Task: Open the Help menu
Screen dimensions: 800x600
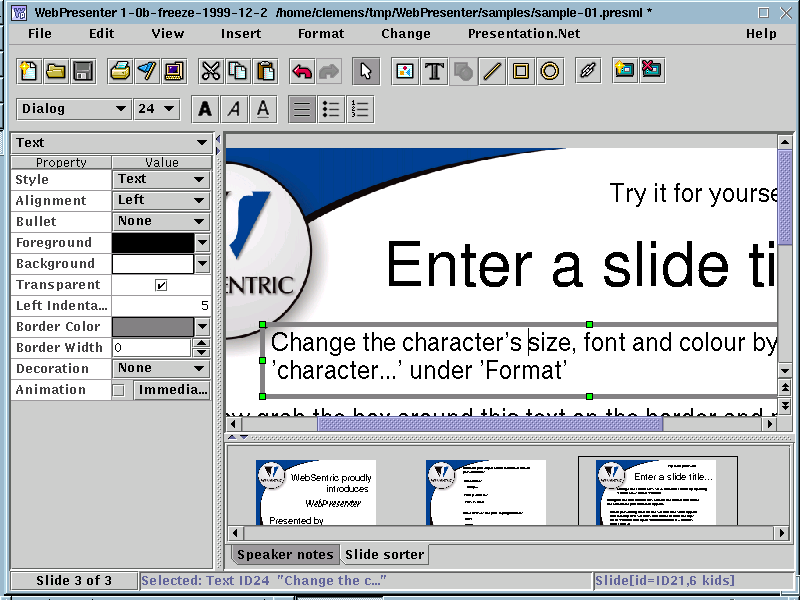Action: (x=761, y=34)
